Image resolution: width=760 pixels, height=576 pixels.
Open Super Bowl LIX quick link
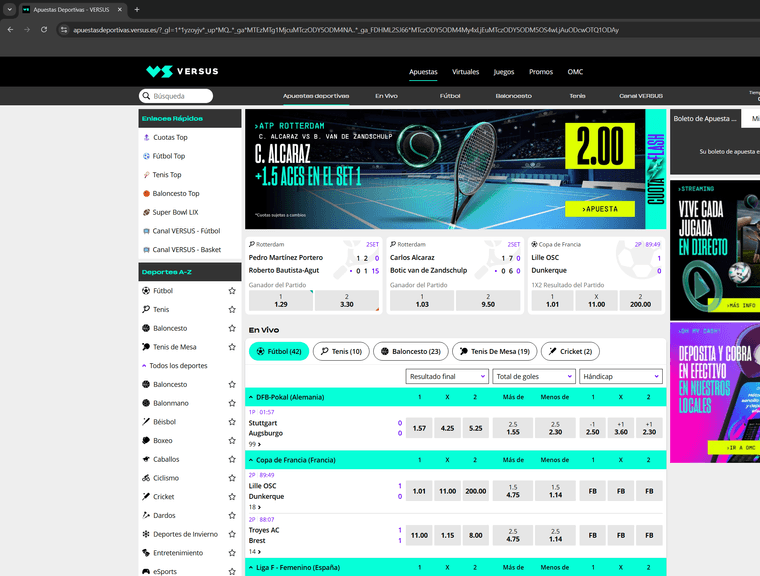coord(175,212)
